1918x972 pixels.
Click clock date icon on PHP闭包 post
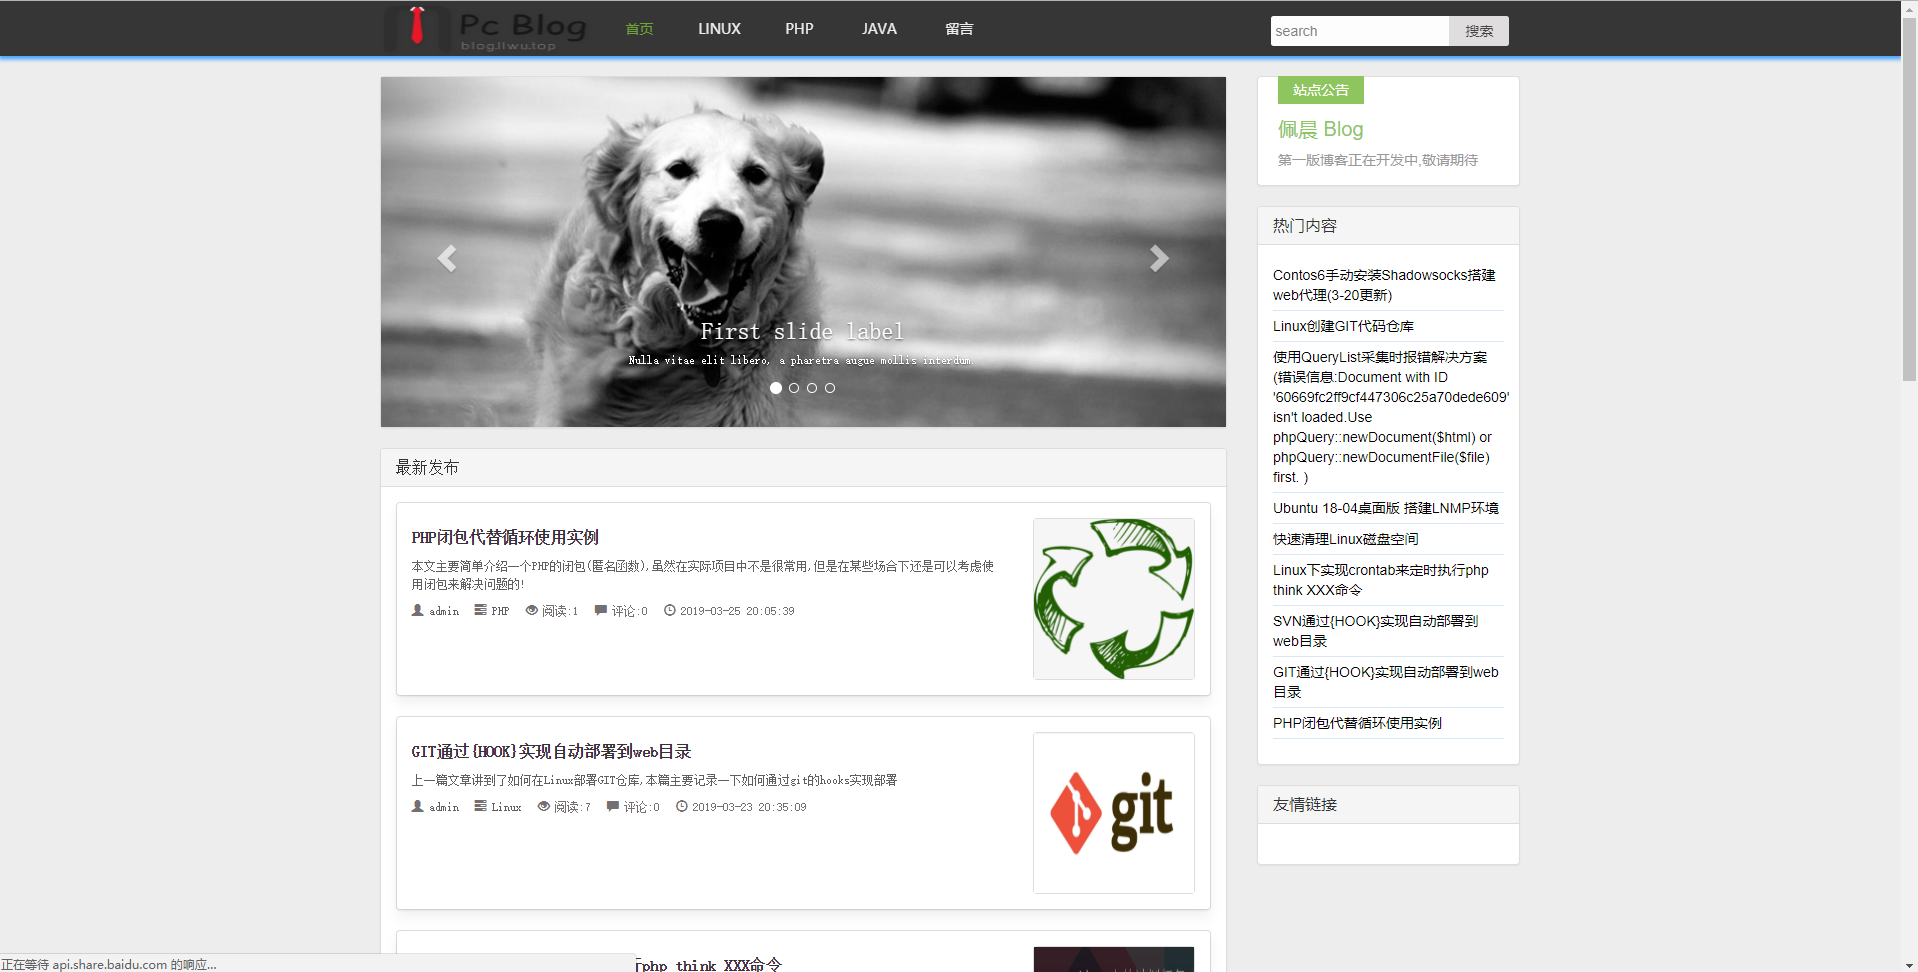coord(670,610)
